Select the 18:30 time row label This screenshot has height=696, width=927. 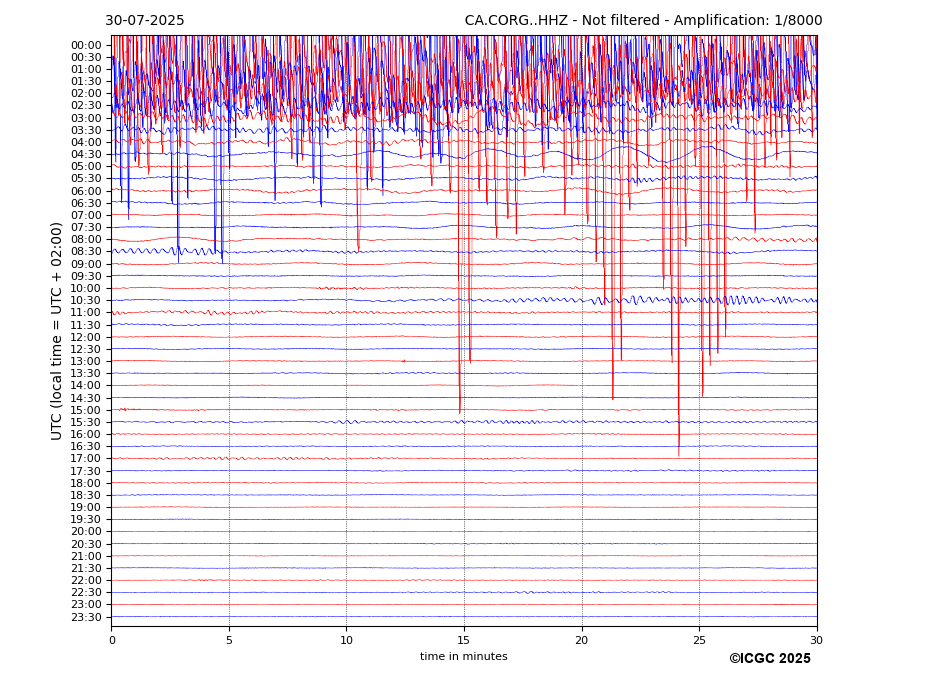pos(86,496)
